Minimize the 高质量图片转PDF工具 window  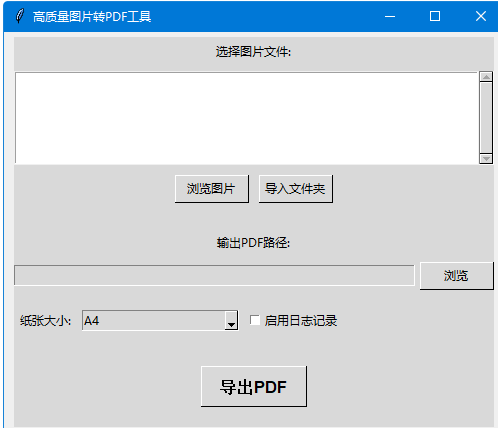390,16
